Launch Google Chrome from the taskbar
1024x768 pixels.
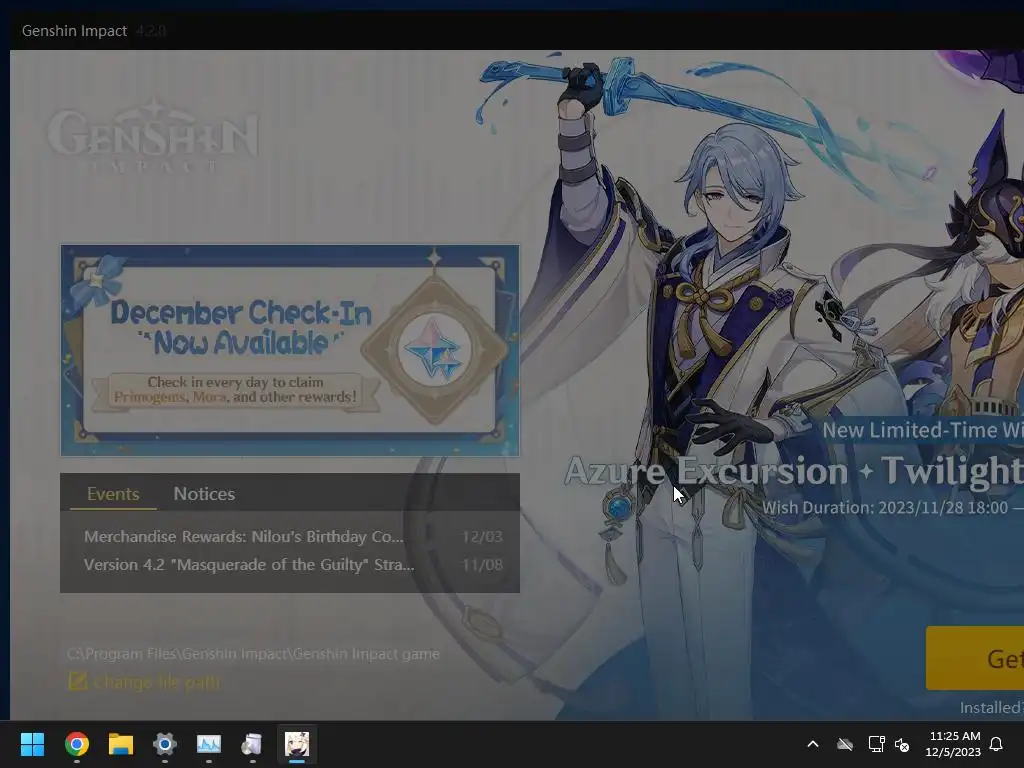(x=76, y=744)
